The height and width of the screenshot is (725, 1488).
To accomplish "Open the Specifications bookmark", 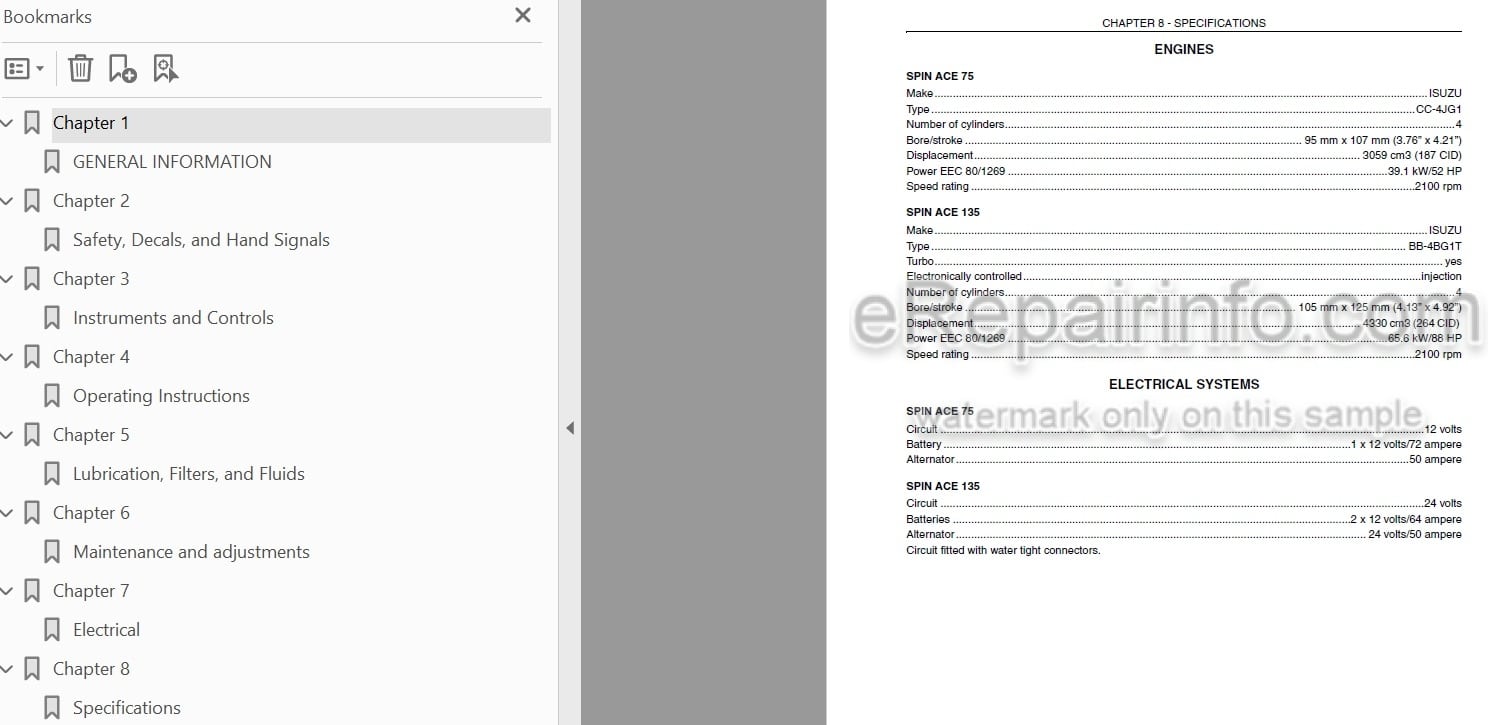I will pyautogui.click(x=126, y=708).
